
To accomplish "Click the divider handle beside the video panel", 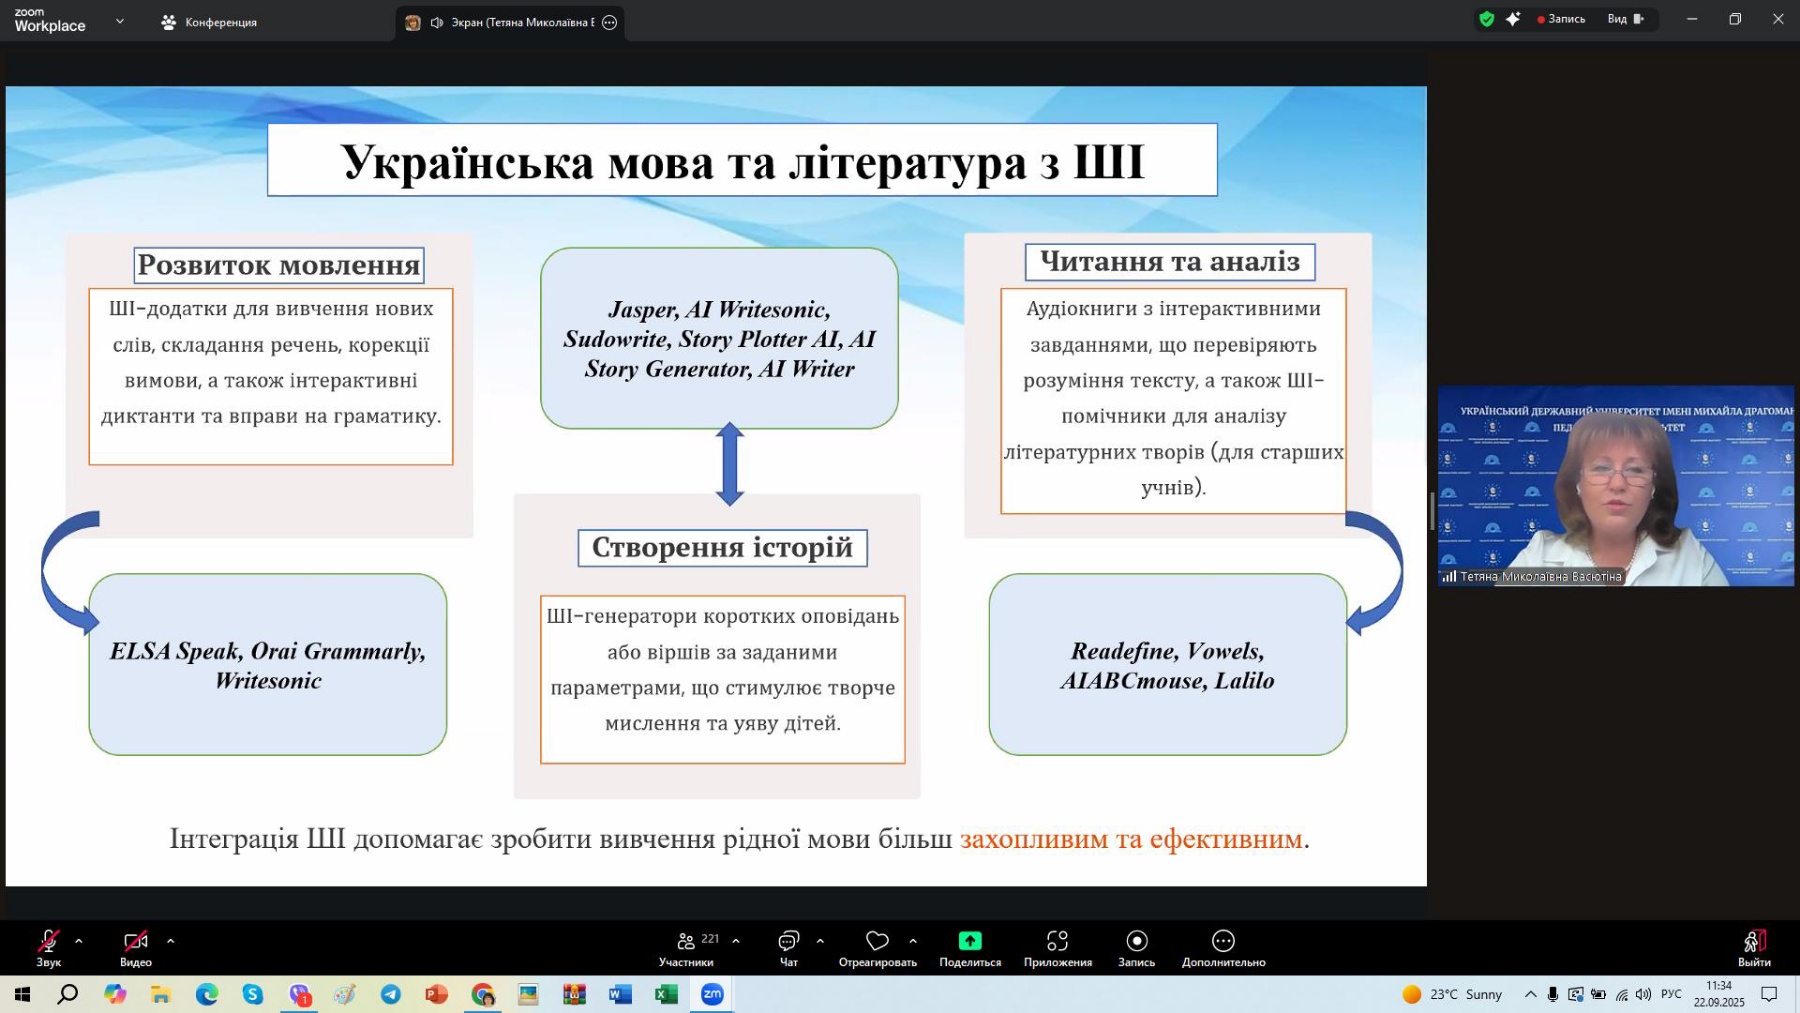I will coord(1432,511).
